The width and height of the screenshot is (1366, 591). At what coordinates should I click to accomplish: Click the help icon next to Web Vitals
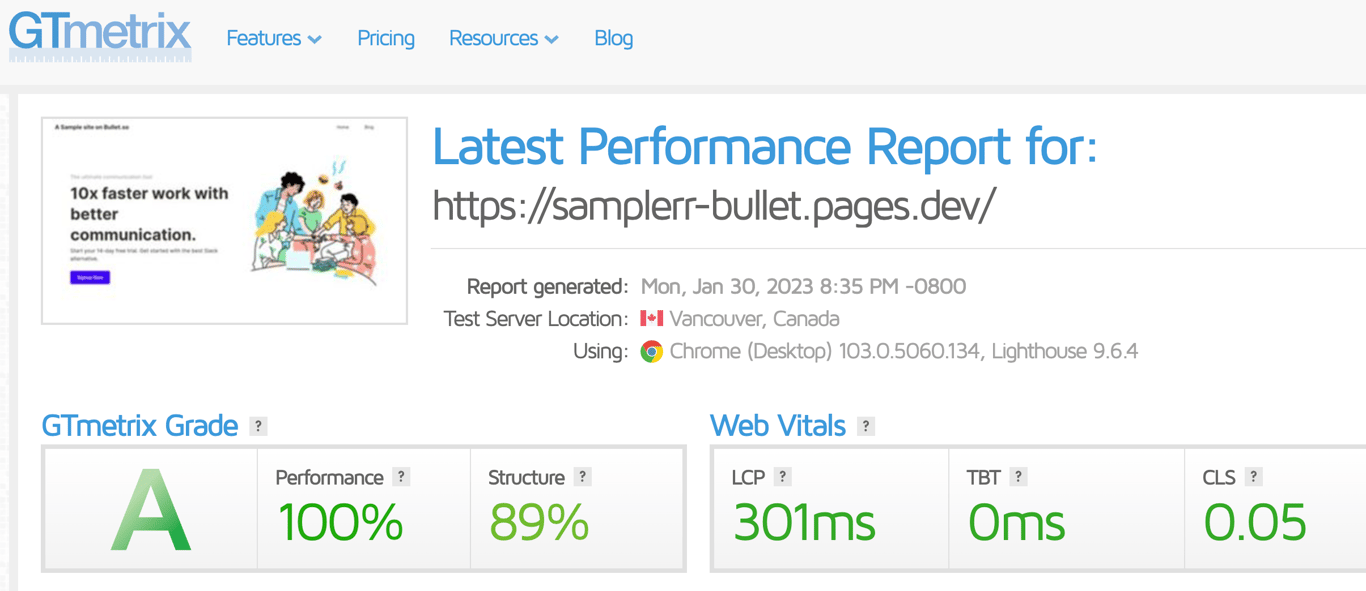[866, 426]
